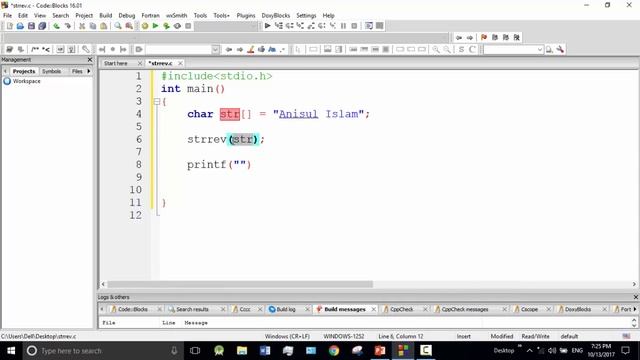Viewport: 640px width, 360px height.
Task: Create a new file with the toolbar icon
Action: pos(9,26)
